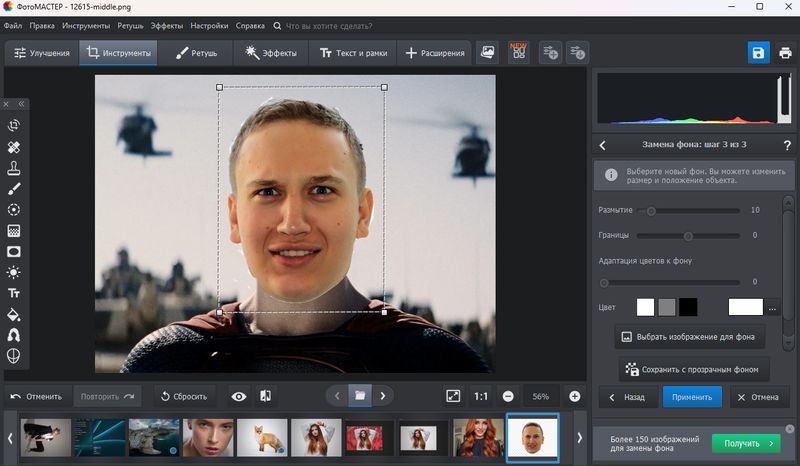This screenshot has height=466, width=800.
Task: Click the printer icon
Action: (785, 53)
